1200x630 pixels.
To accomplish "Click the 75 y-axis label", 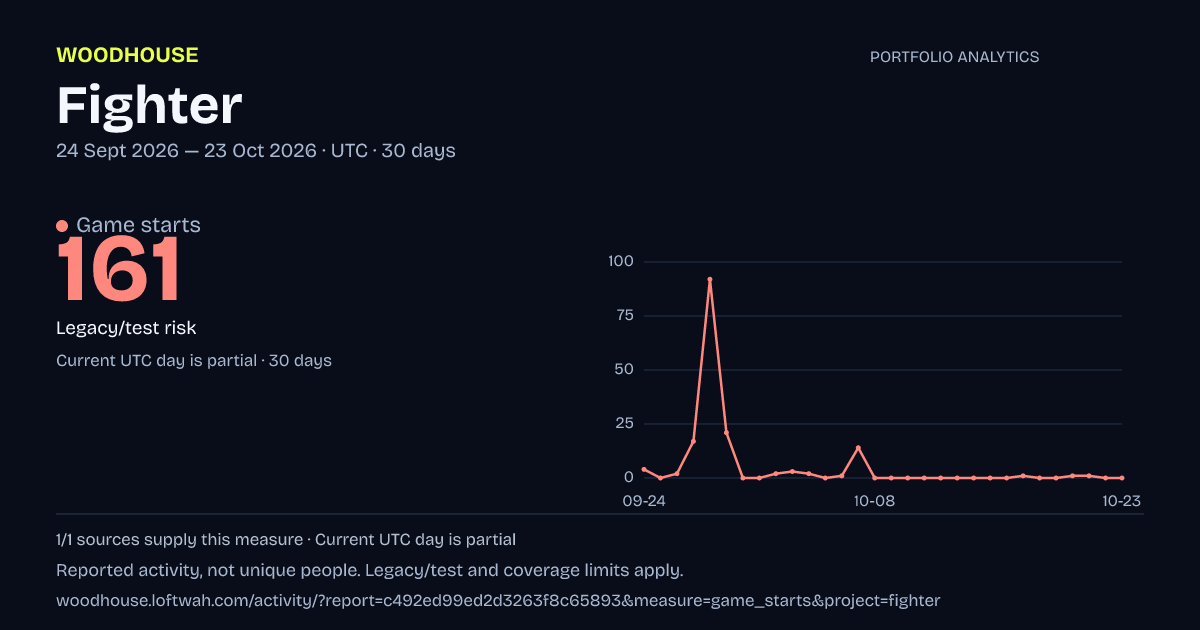I will point(625,316).
